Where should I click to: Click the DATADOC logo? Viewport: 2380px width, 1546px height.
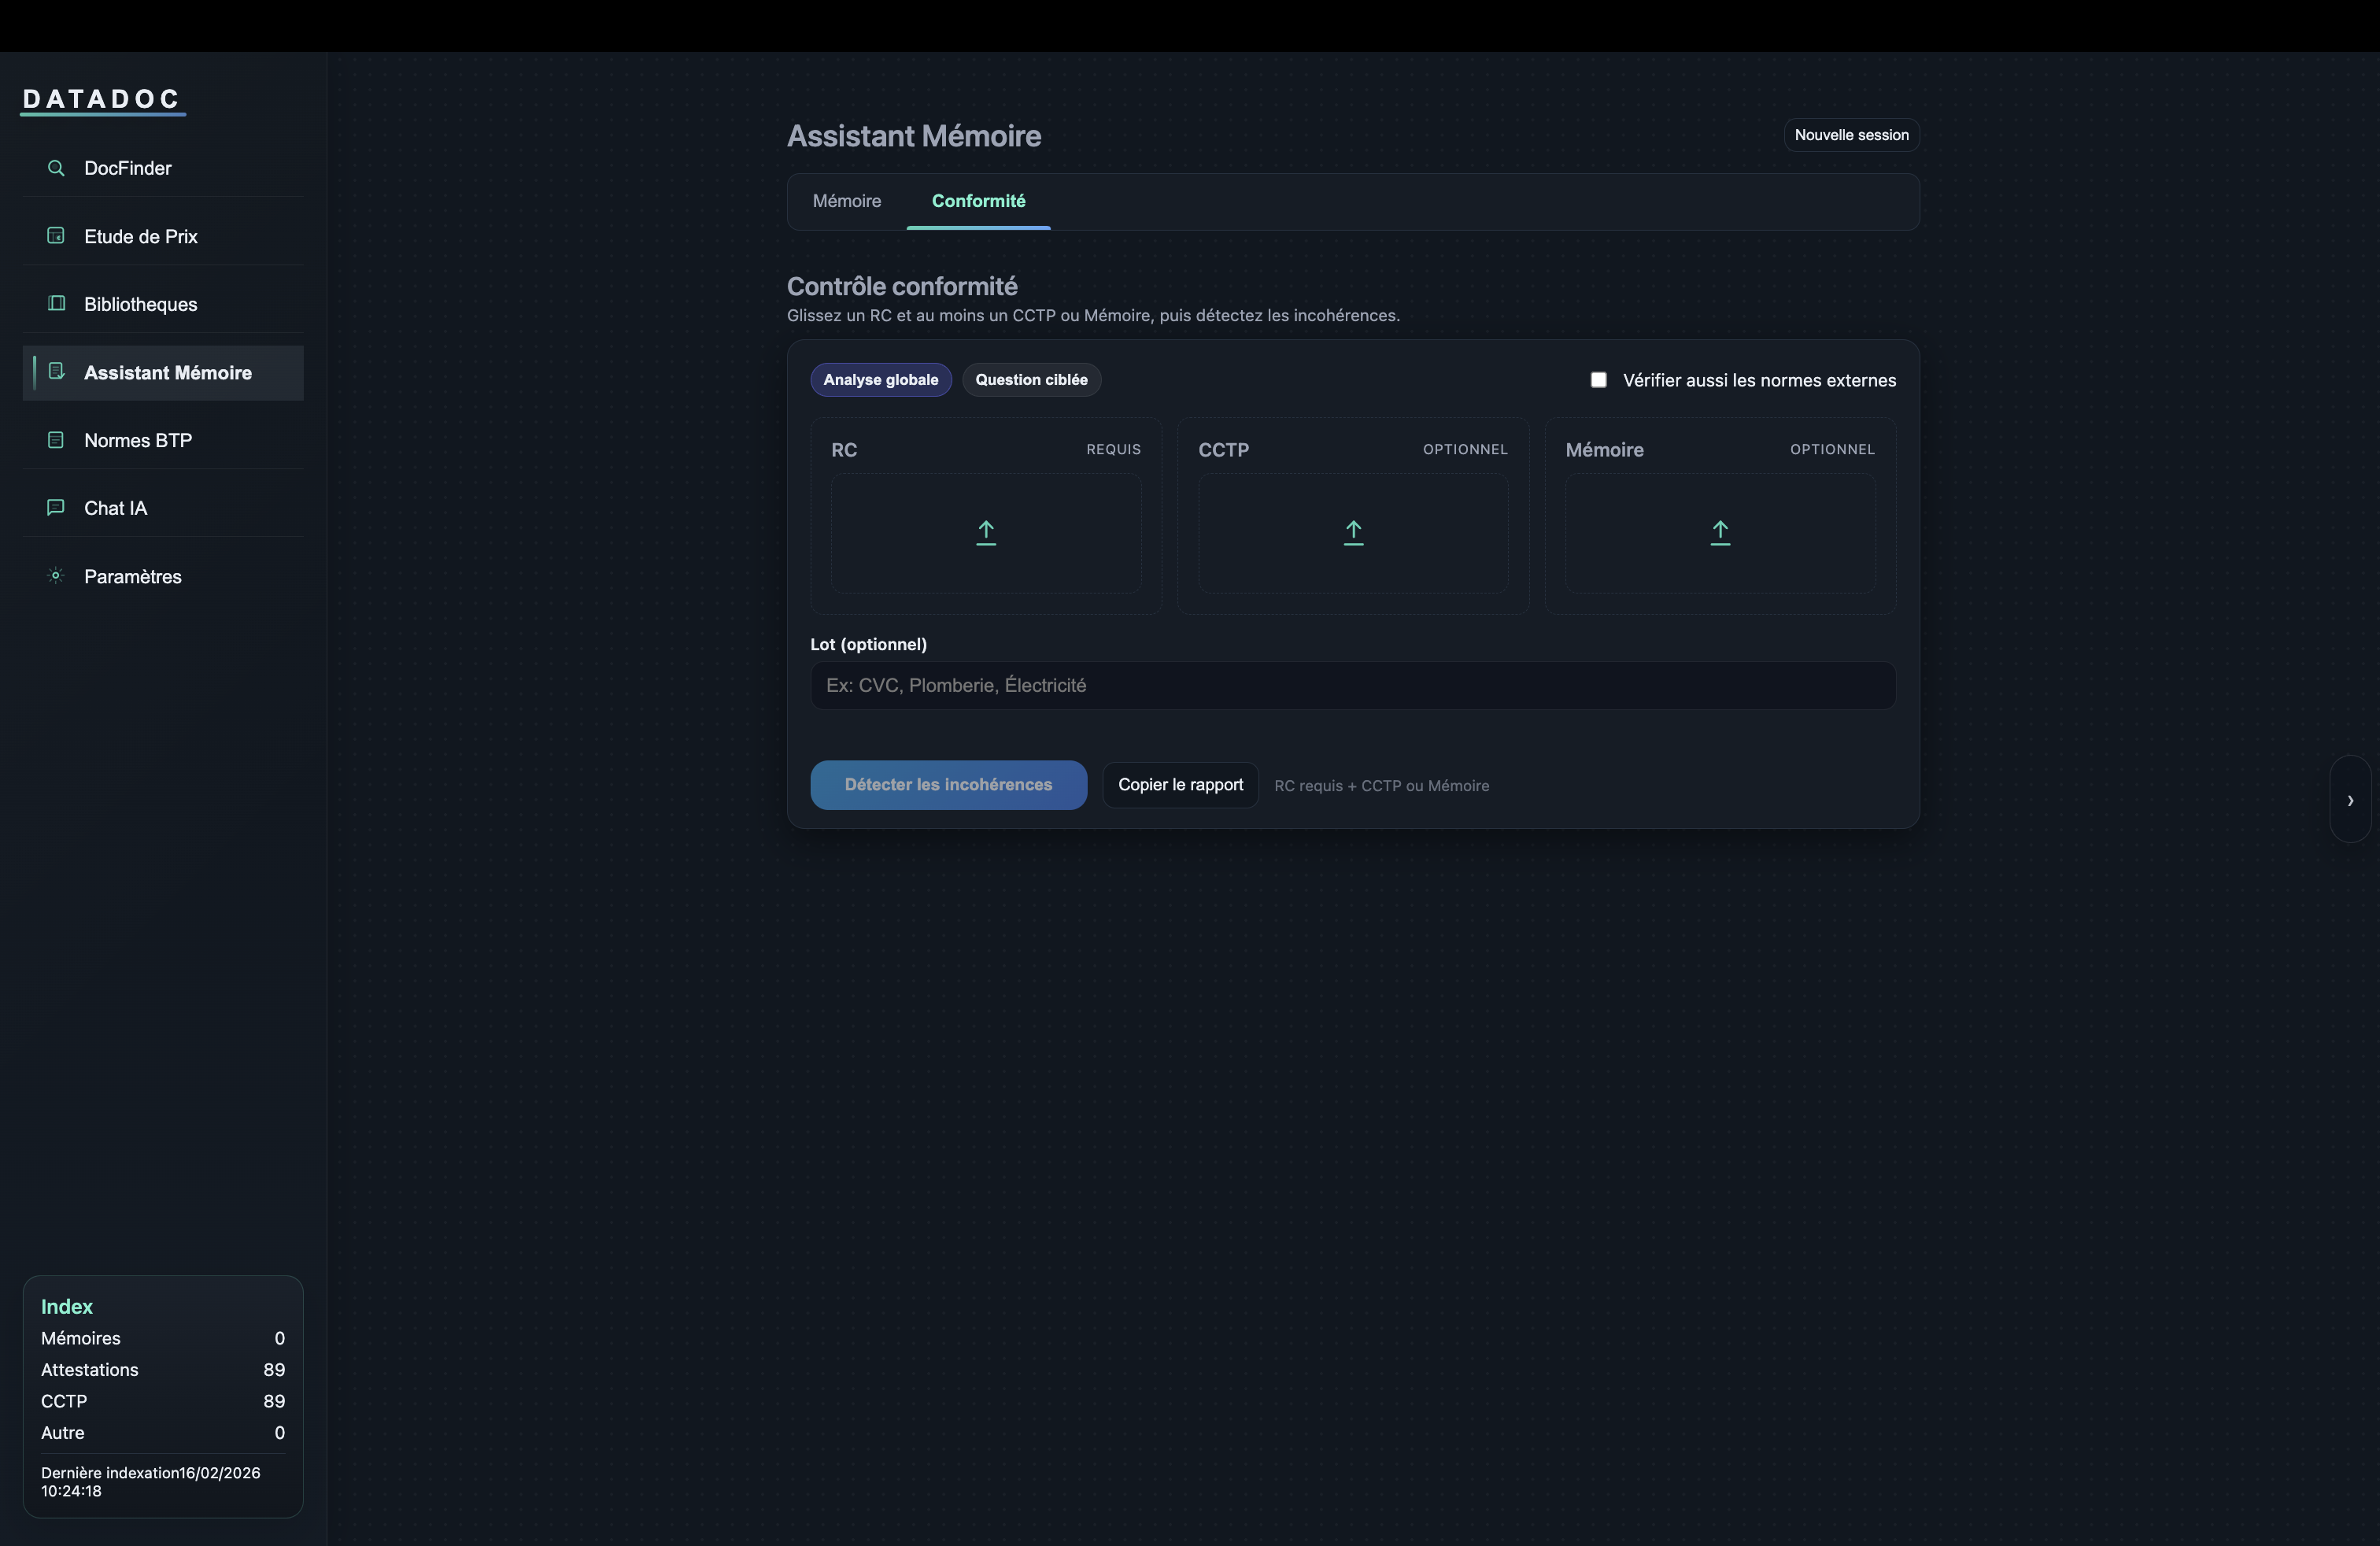(x=102, y=99)
